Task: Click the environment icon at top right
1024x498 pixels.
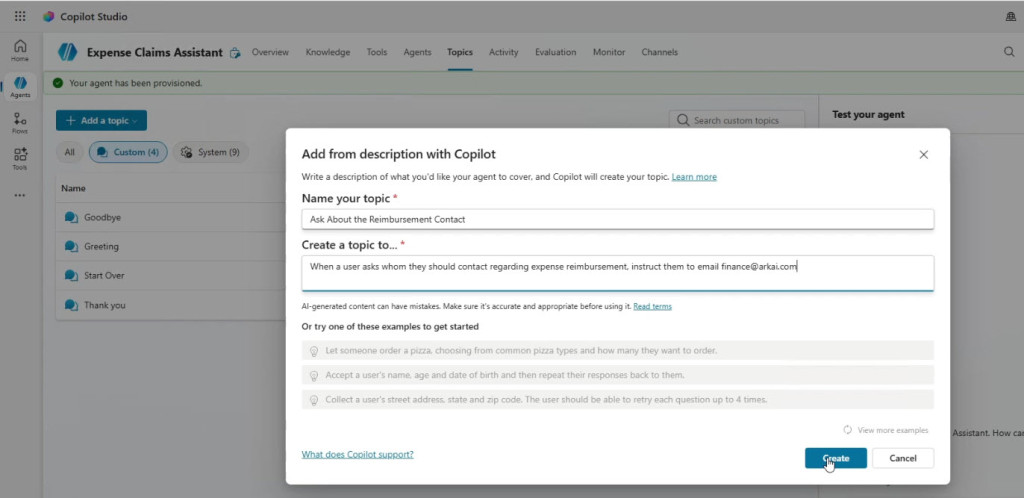Action: click(x=1010, y=17)
